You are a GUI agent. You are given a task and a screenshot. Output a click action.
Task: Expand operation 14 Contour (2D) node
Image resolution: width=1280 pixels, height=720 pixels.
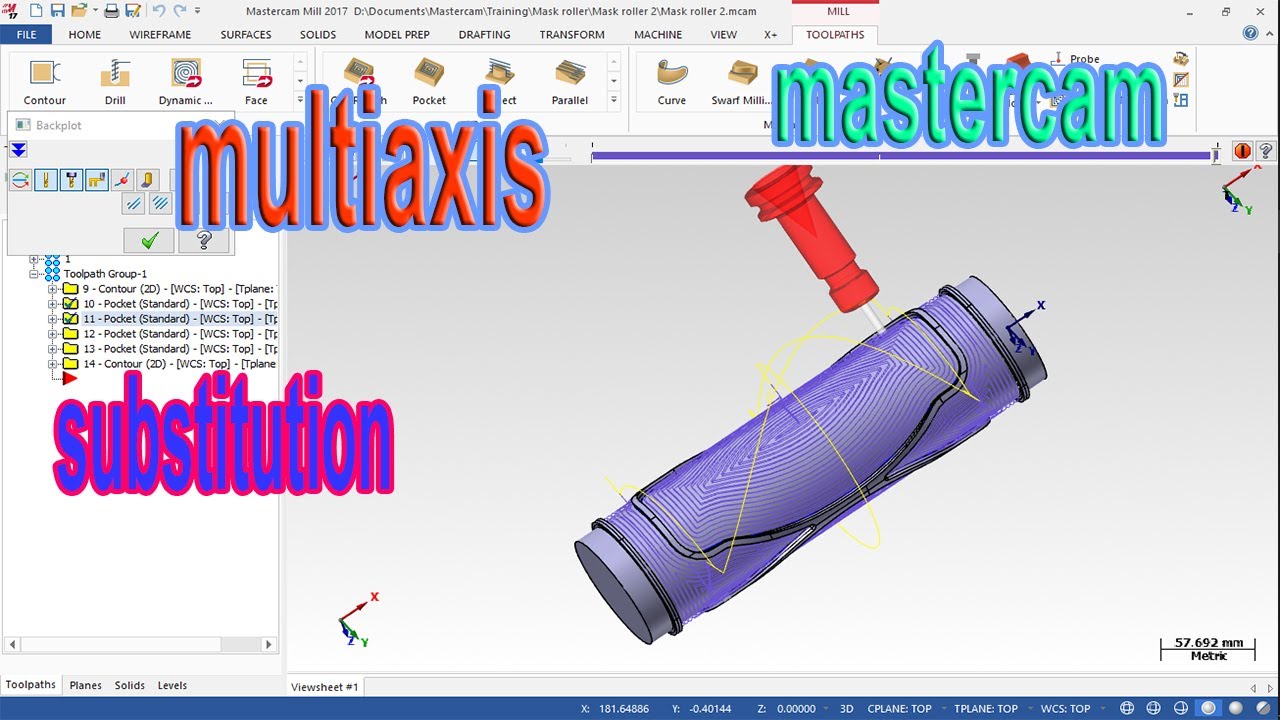click(53, 364)
